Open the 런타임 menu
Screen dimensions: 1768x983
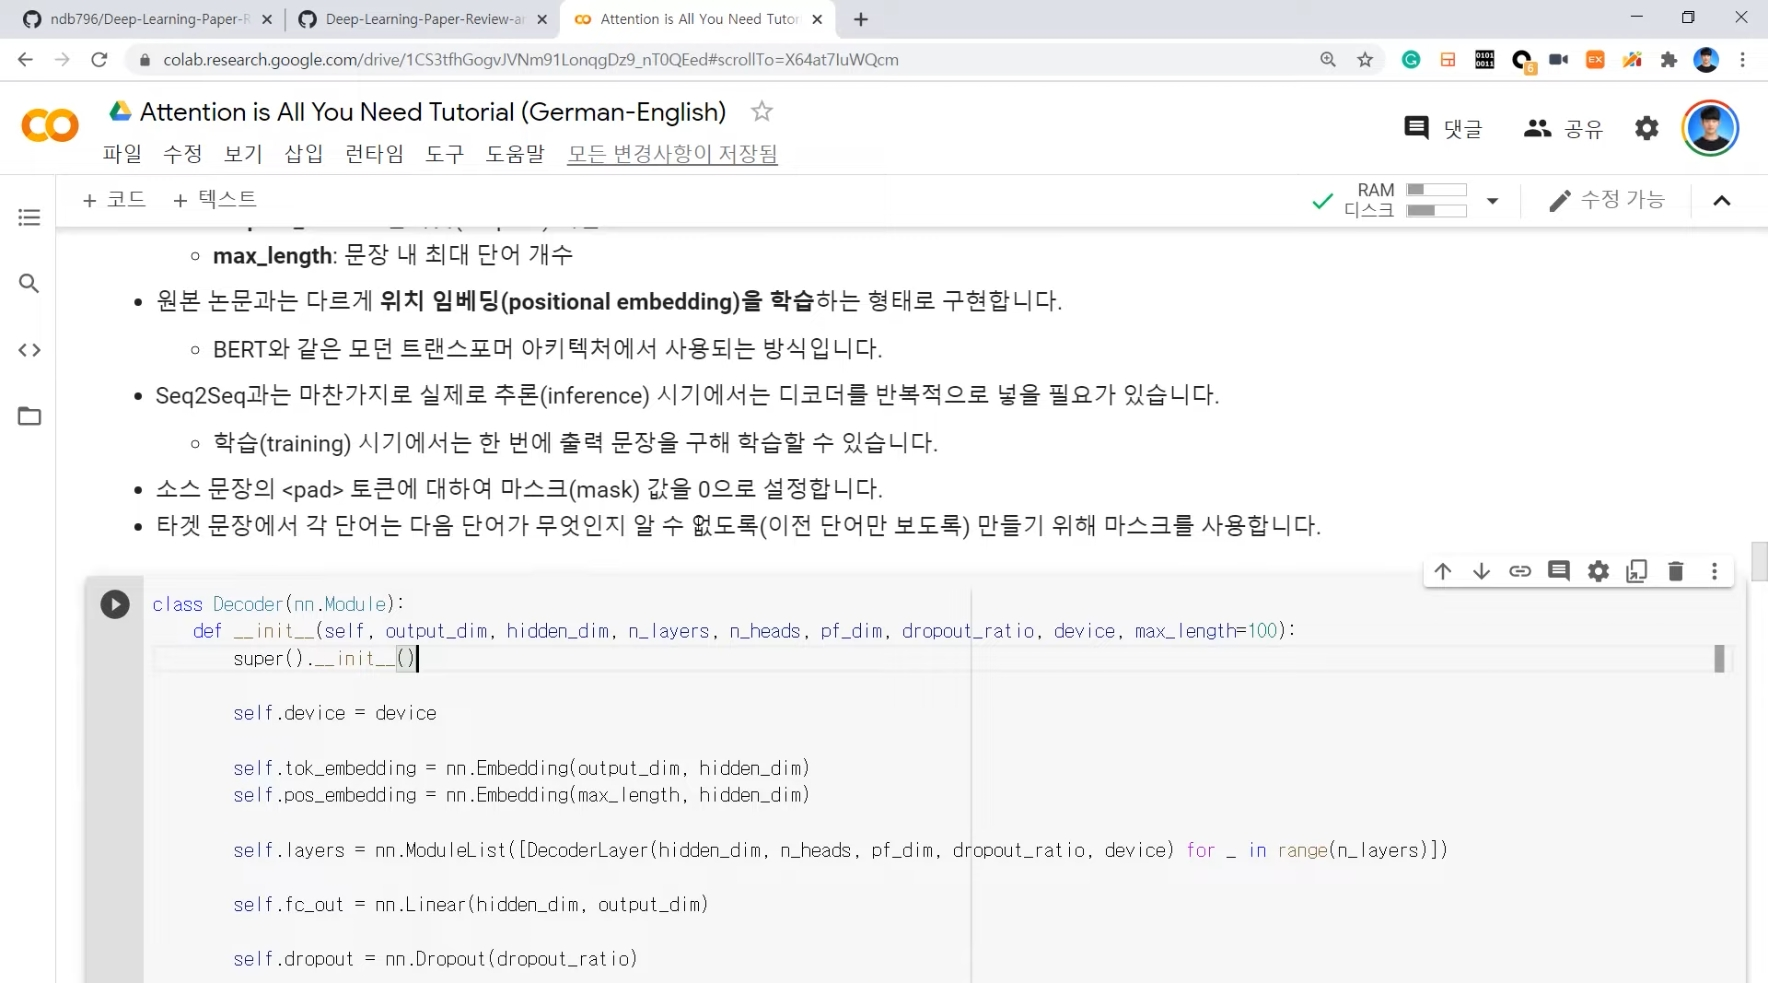[374, 154]
